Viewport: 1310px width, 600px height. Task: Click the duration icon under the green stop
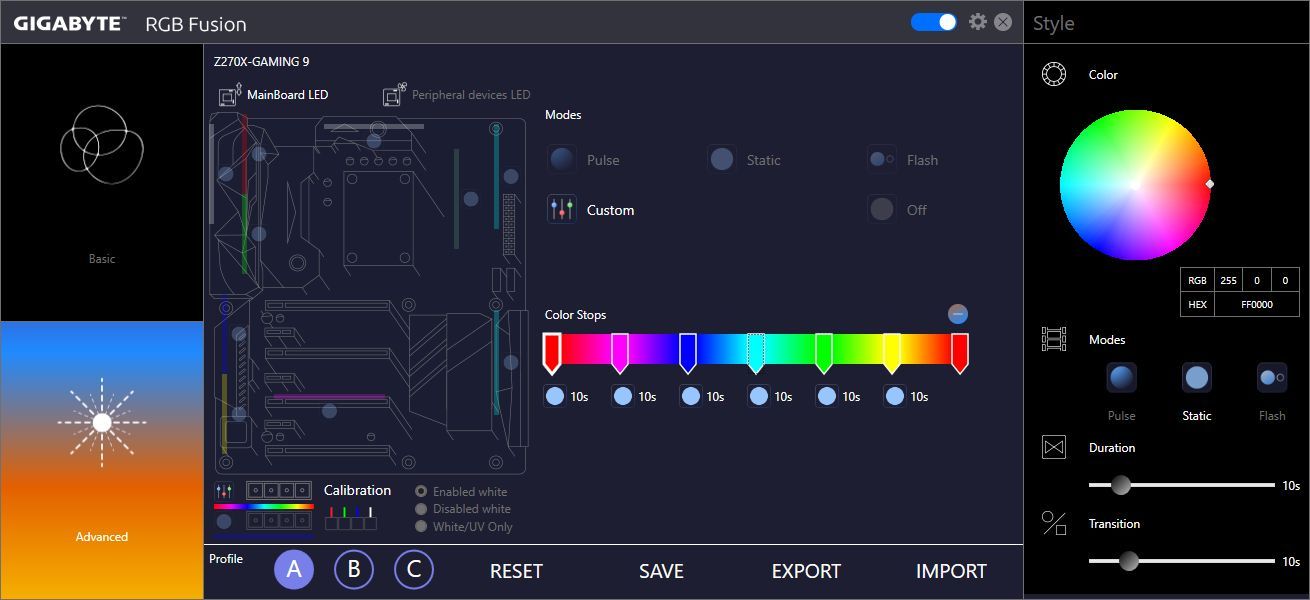click(x=827, y=396)
